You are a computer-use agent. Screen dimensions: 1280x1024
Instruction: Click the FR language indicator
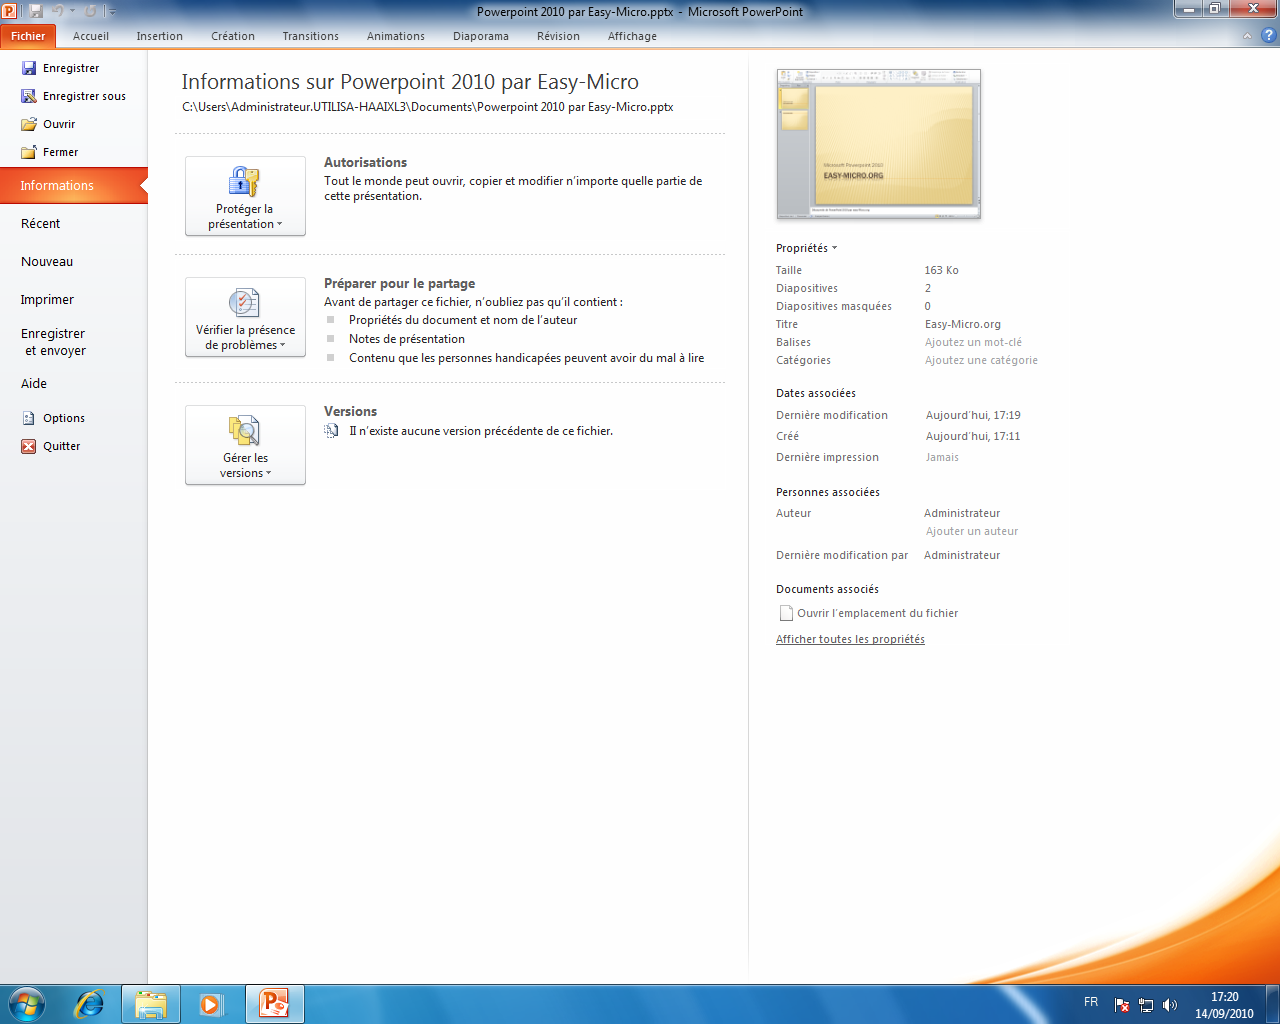tap(1091, 1002)
